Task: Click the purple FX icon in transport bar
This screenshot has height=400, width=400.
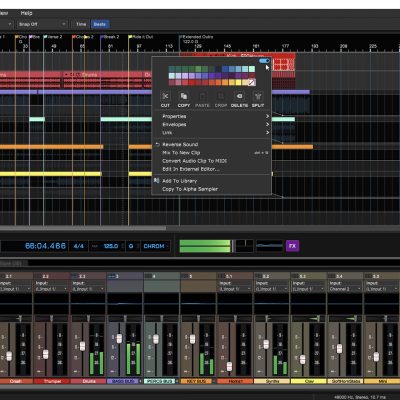Action: tap(292, 246)
